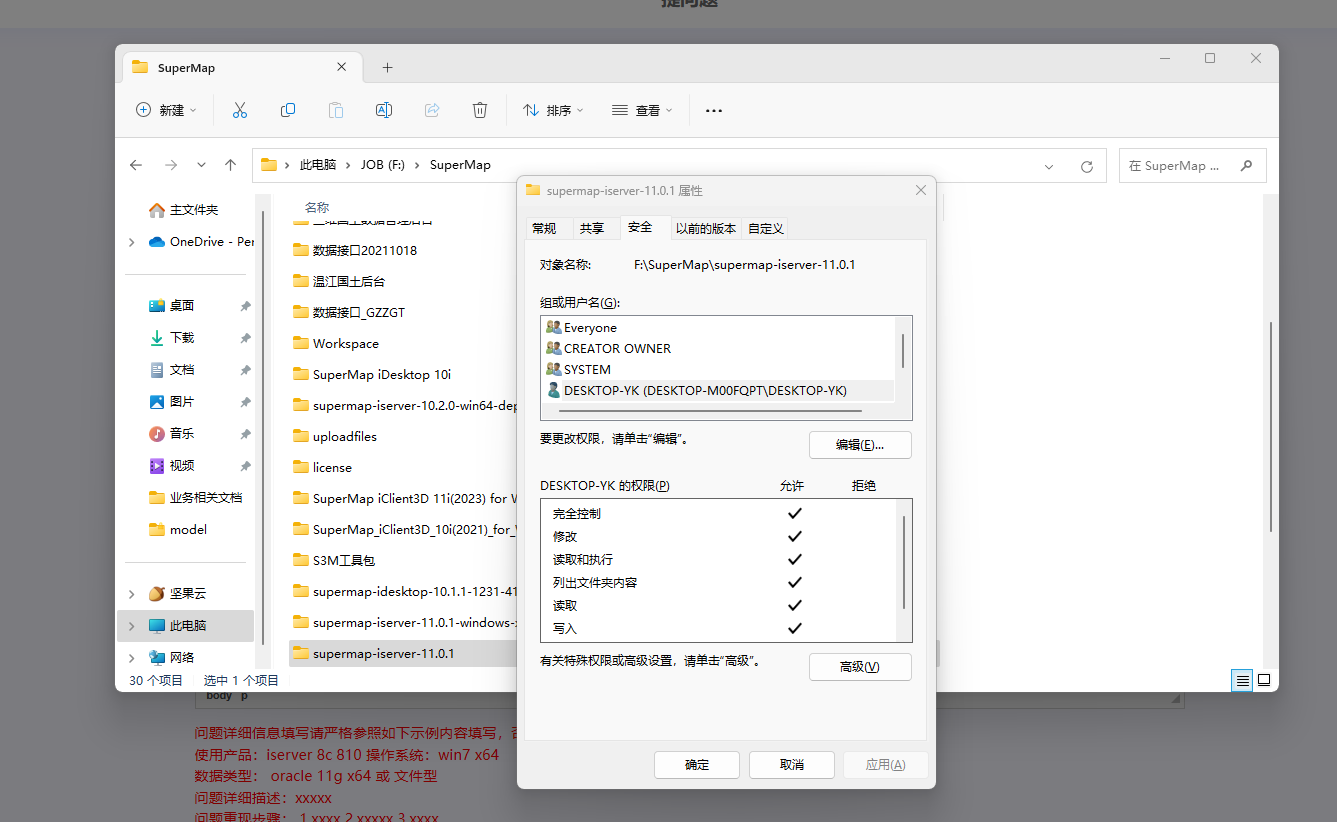Select CREATOR OWNER in the user list
The height and width of the screenshot is (822, 1337).
(x=719, y=349)
